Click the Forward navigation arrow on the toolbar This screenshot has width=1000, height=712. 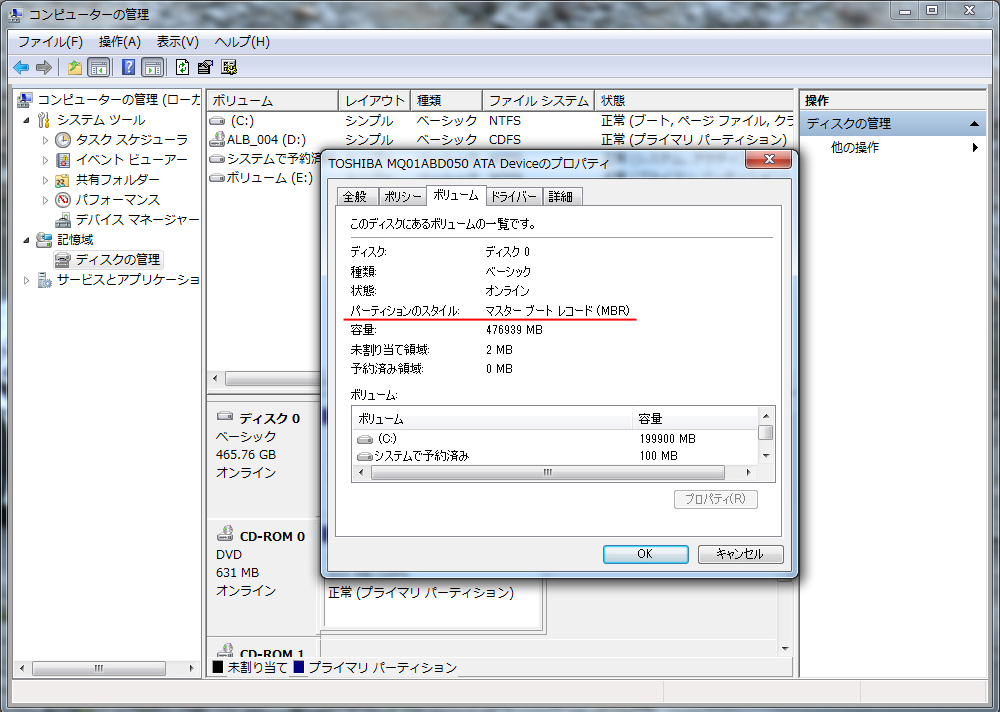(x=44, y=67)
